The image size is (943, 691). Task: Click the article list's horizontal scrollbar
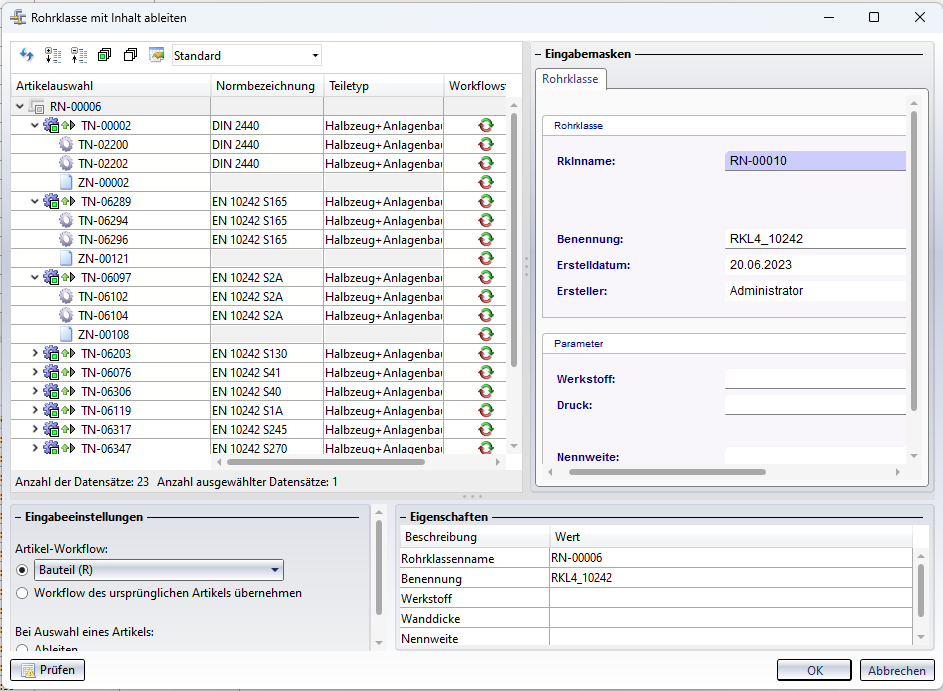325,462
